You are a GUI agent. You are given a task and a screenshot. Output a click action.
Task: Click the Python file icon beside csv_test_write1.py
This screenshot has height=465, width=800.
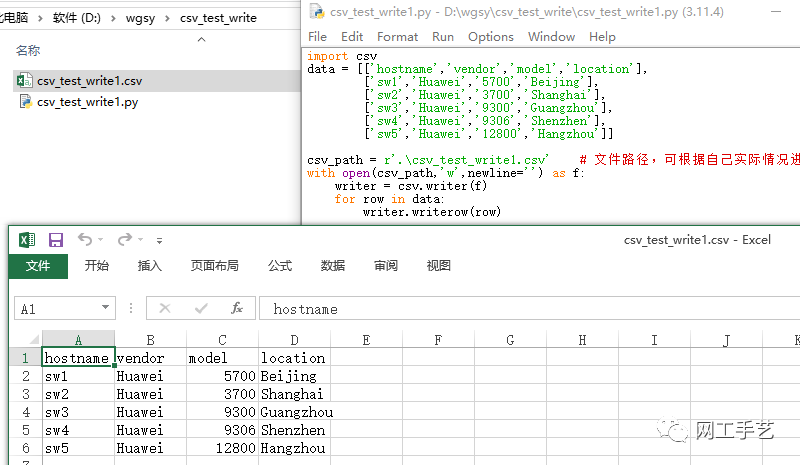[26, 102]
